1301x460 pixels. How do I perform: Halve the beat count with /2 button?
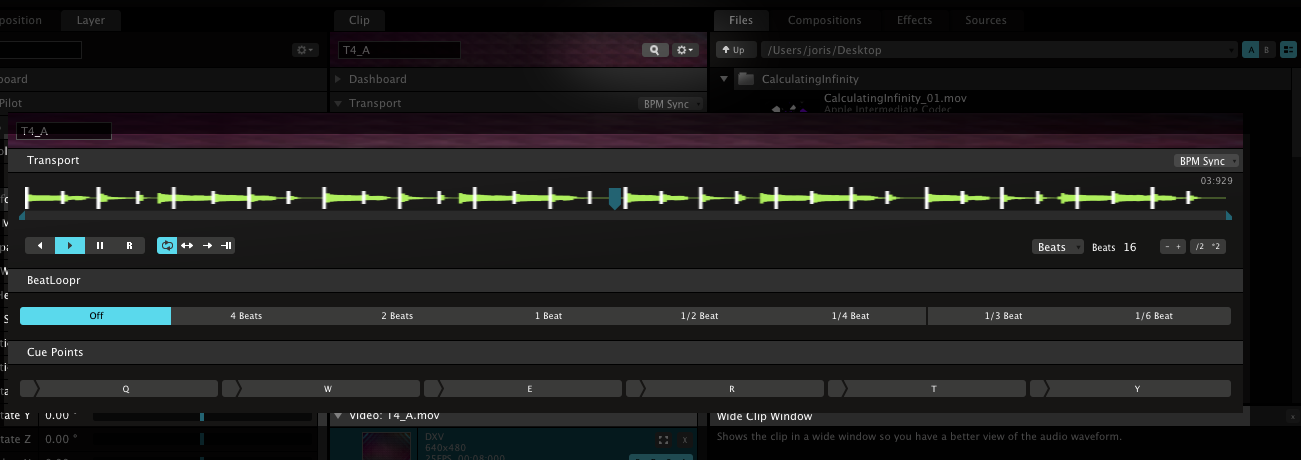(1198, 247)
